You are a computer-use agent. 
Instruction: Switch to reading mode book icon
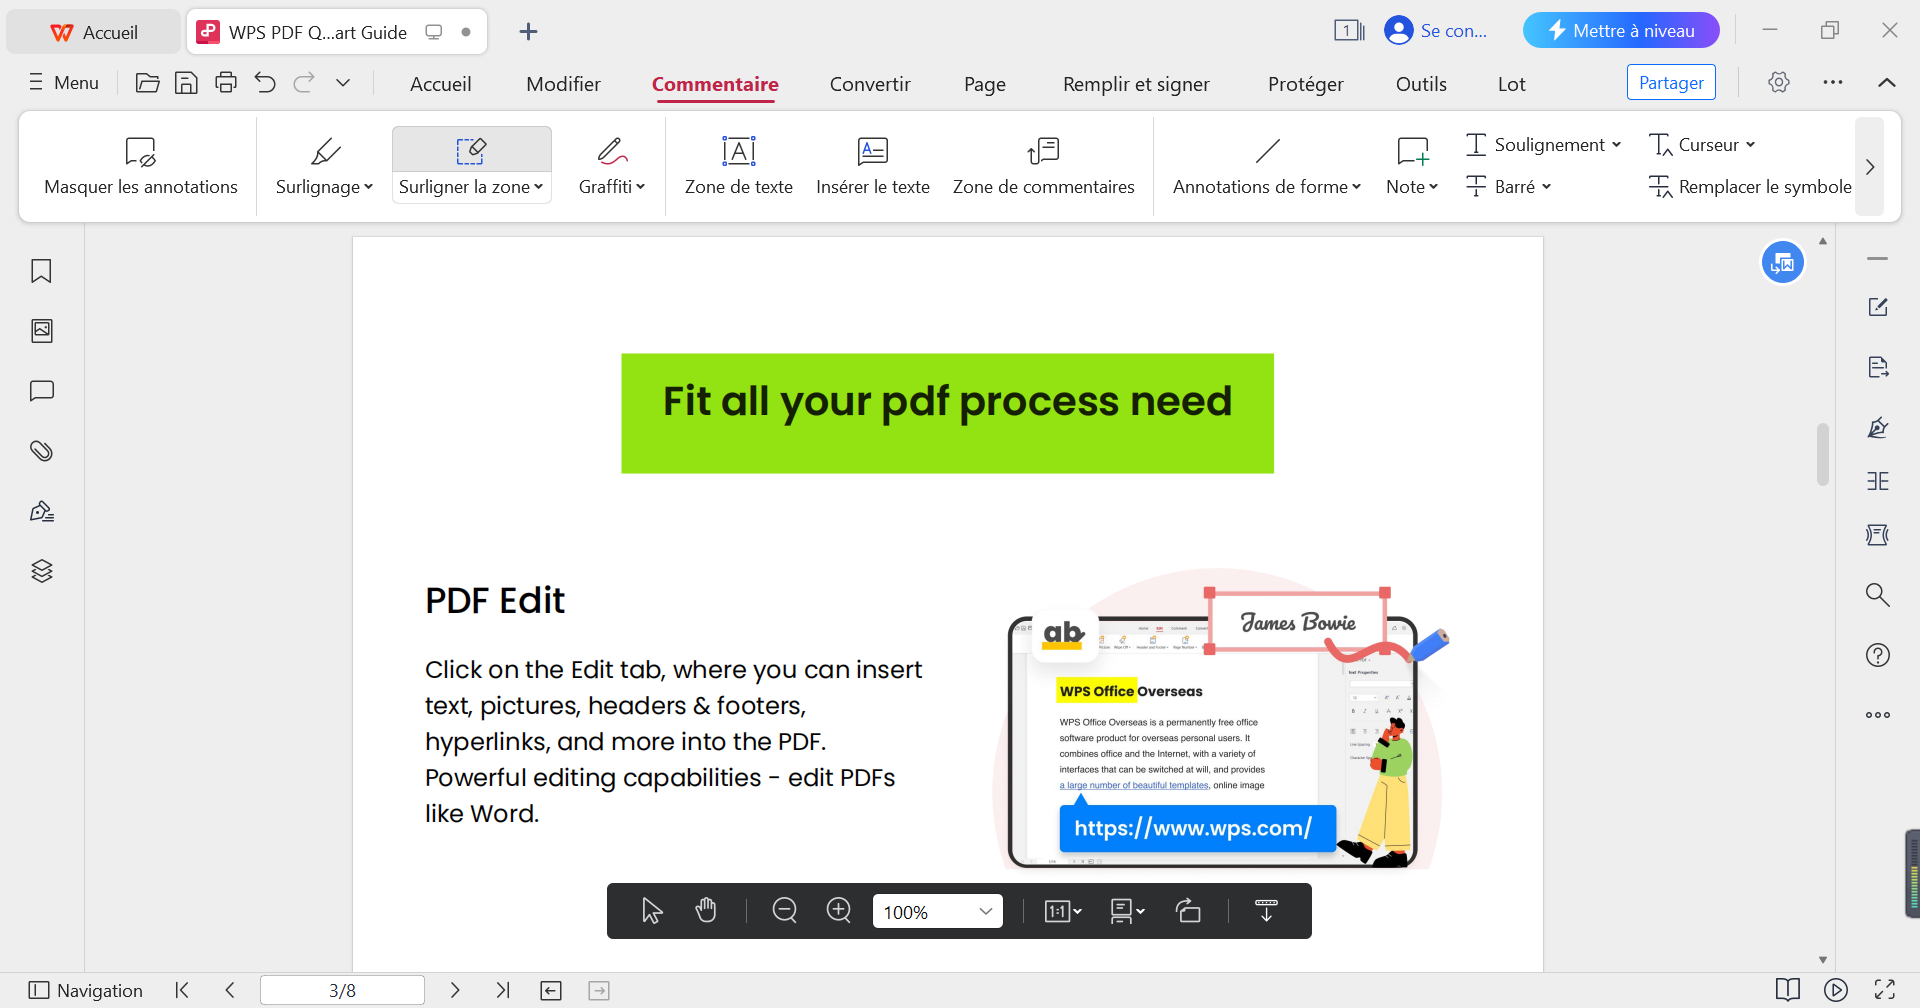point(1788,990)
